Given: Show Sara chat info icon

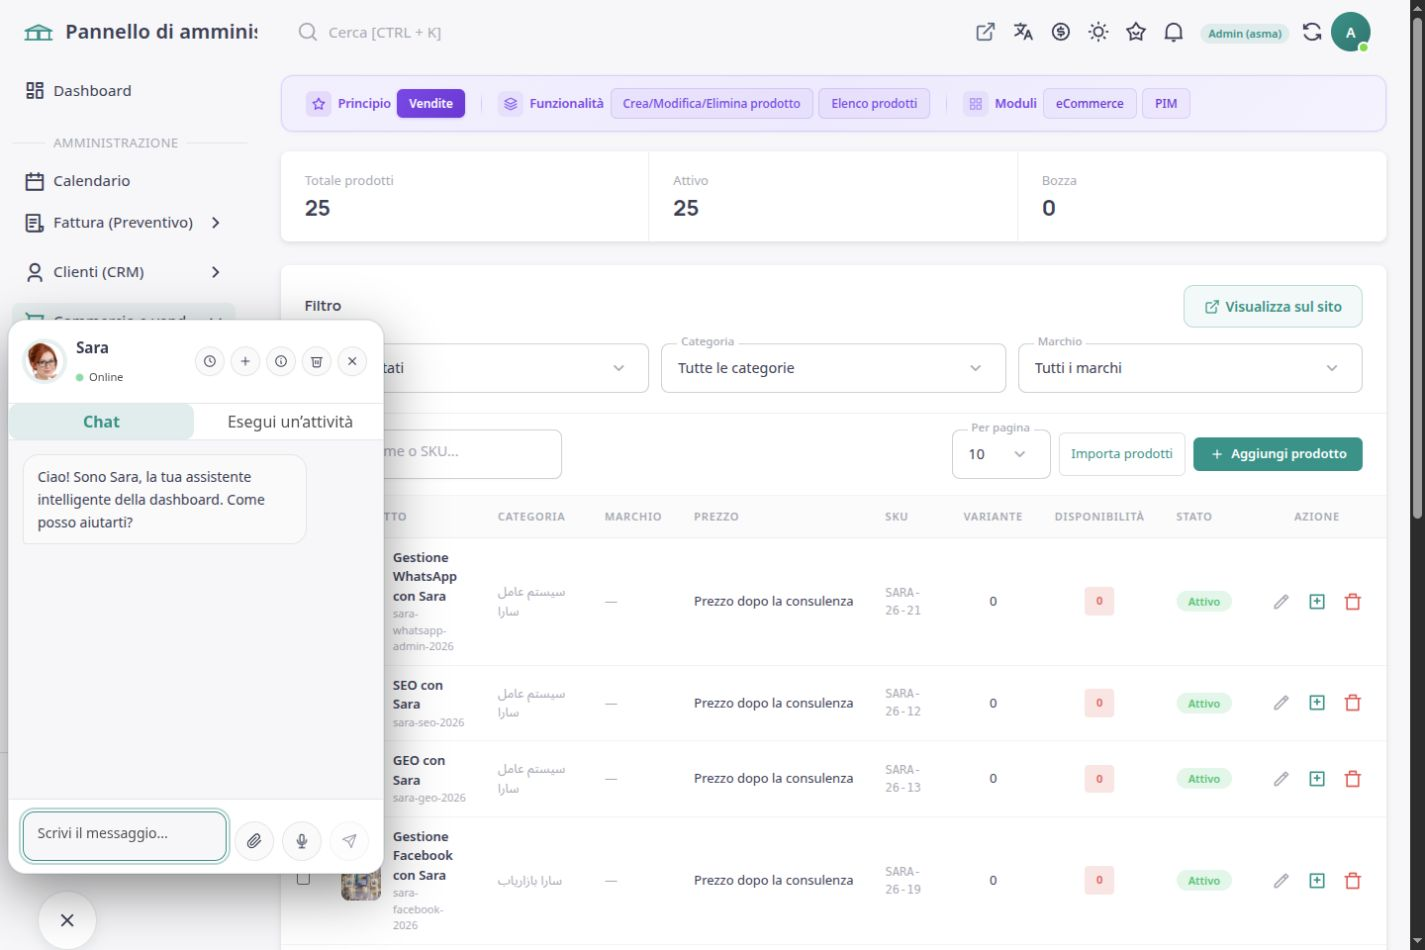Looking at the screenshot, I should coord(281,361).
